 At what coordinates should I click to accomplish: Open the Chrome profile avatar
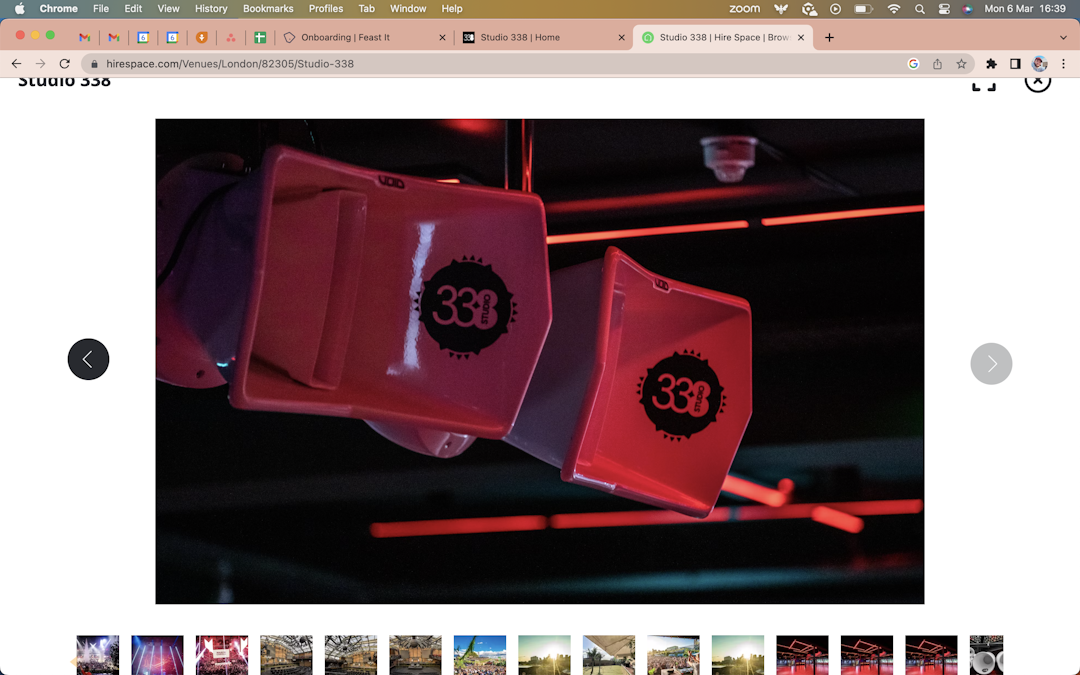pyautogui.click(x=1039, y=63)
